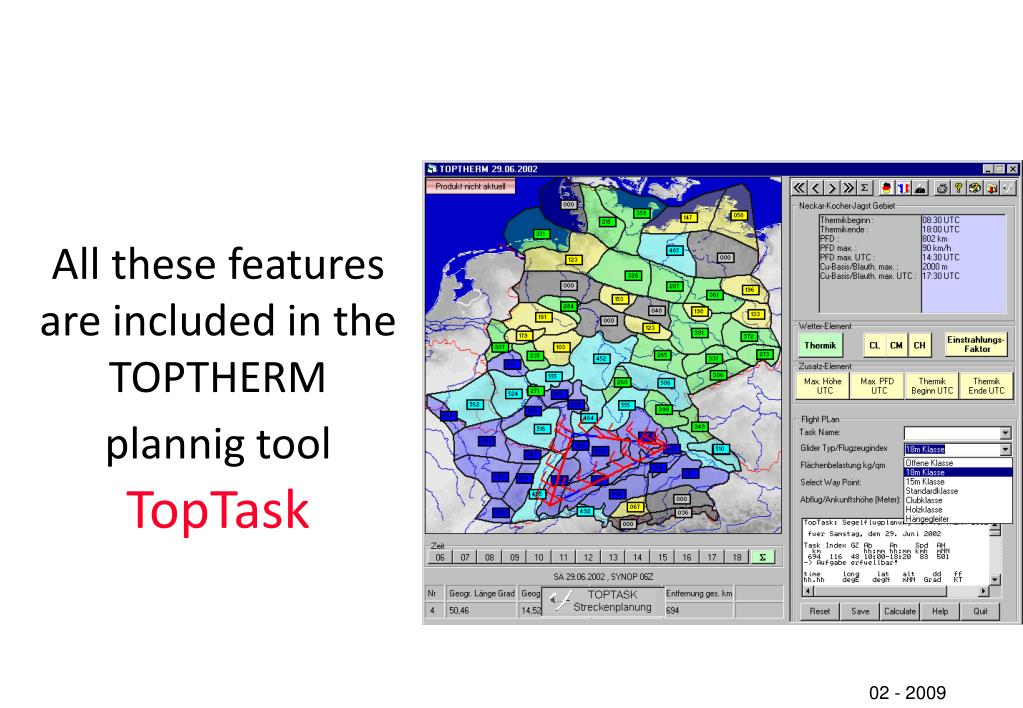
Task: Click the '08:30 UTC' Thermikbeginn value
Action: click(x=941, y=221)
